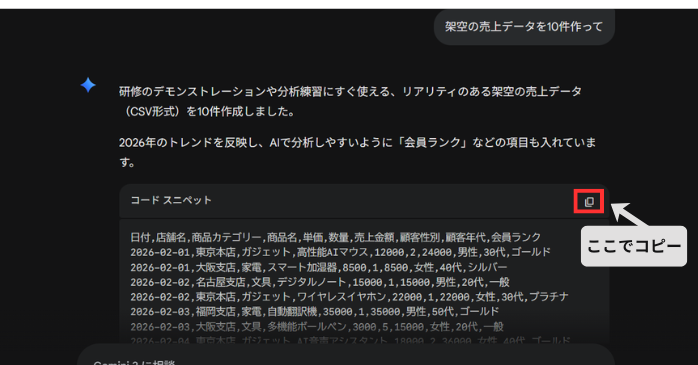Select the user prompt bubble '架空の売上データを10件作って'
Viewport: 698px width, 365px height.
click(524, 27)
